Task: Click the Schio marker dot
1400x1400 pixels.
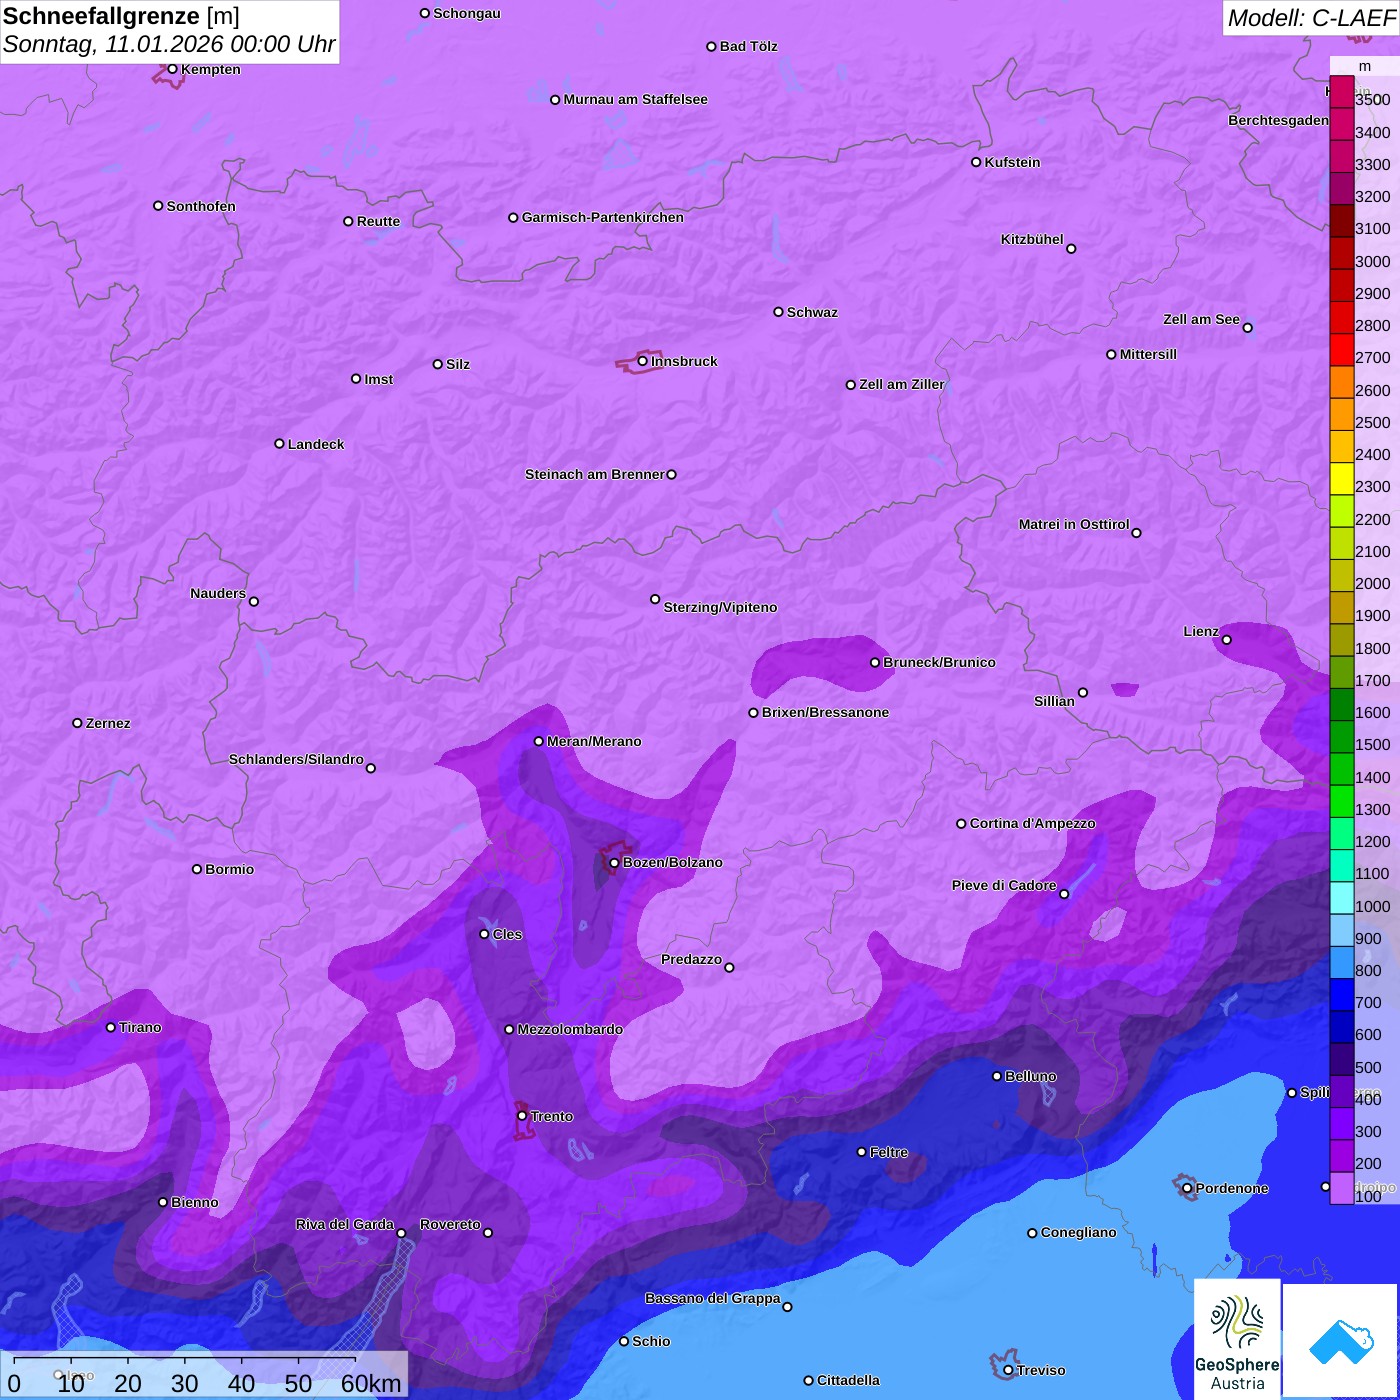Action: coord(624,1341)
